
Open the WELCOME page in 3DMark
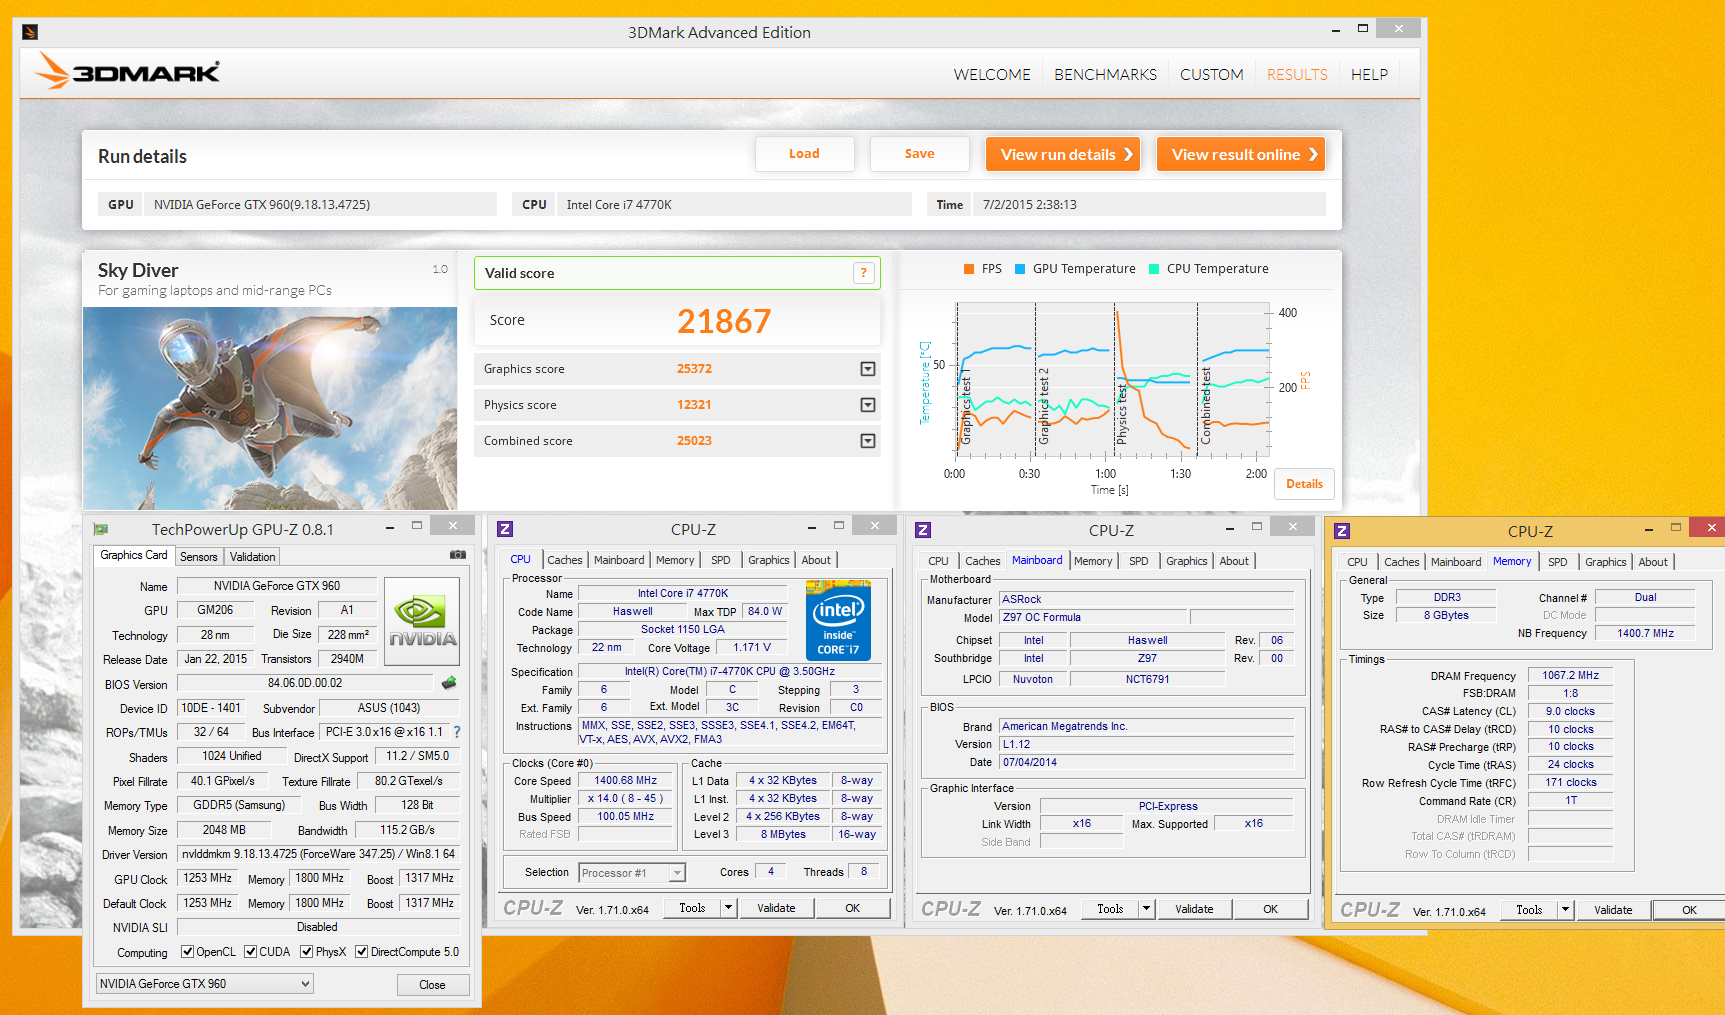coord(992,75)
